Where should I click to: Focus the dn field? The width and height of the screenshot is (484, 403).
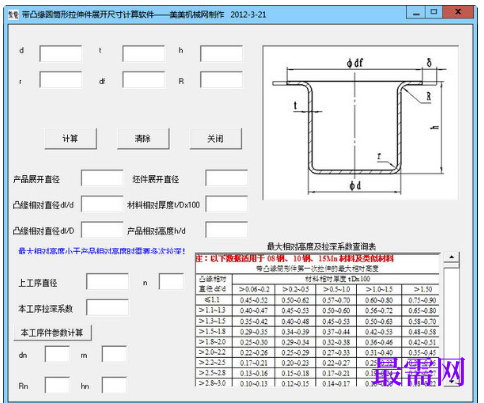tap(57, 354)
